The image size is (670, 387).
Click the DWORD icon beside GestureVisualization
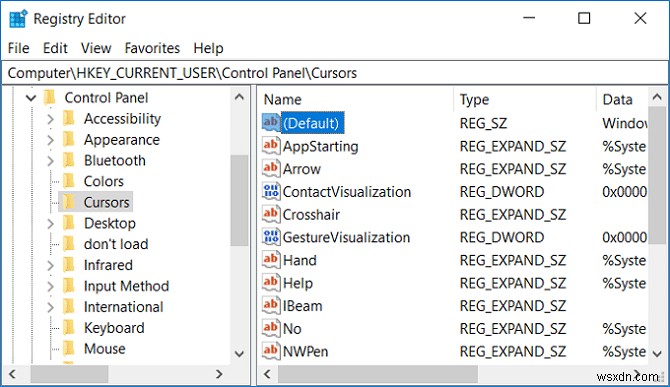[271, 237]
